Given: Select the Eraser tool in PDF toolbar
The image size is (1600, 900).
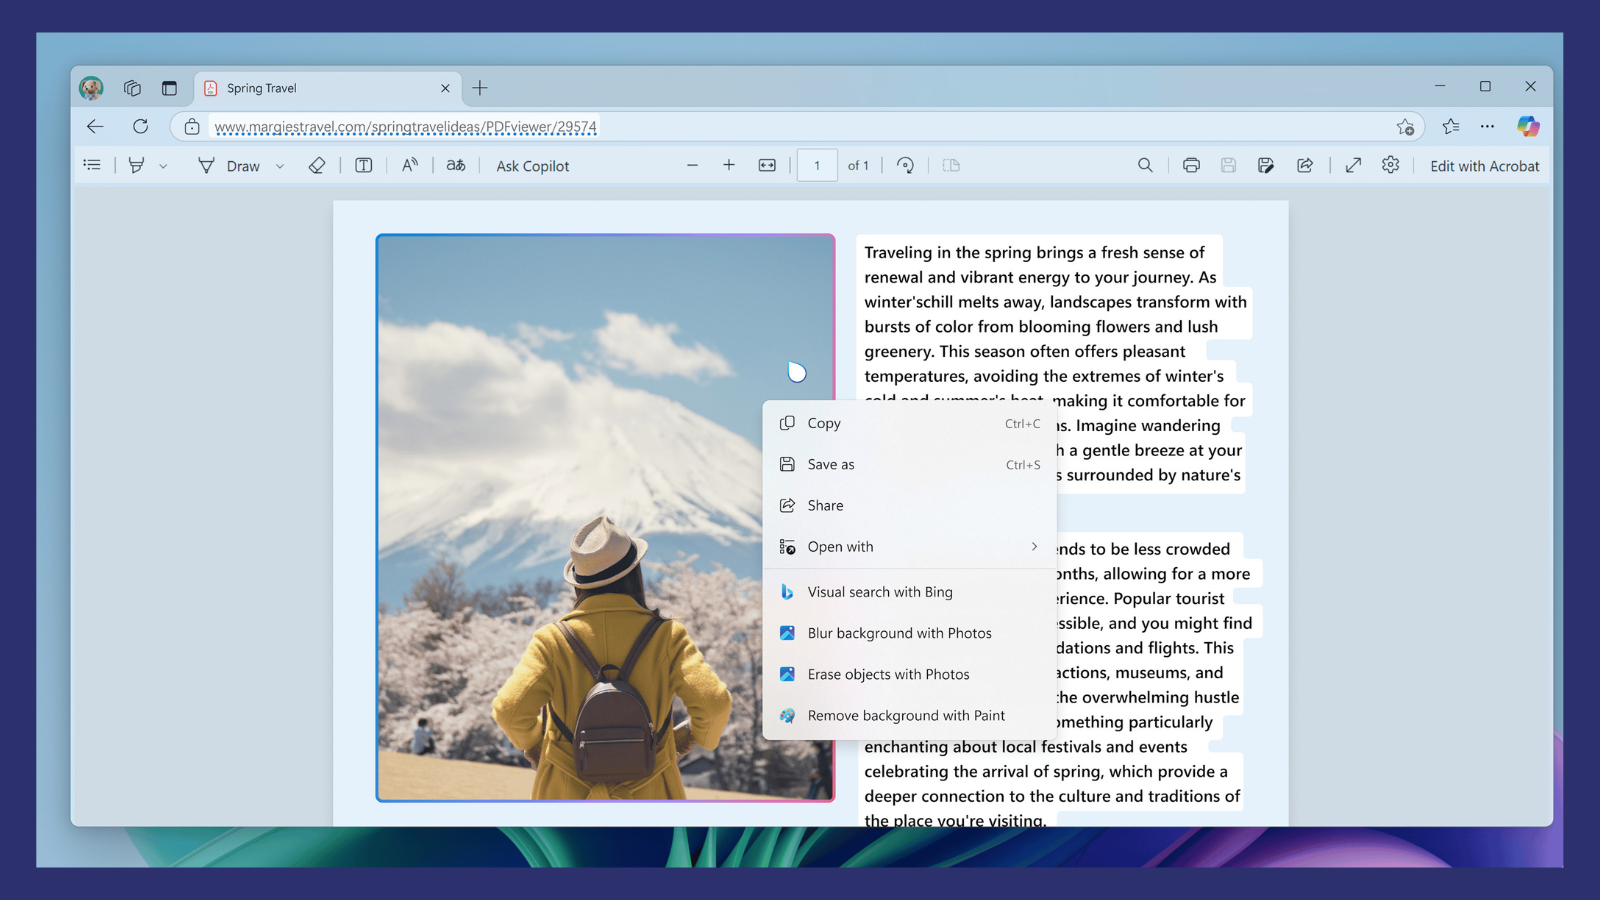Looking at the screenshot, I should [317, 166].
